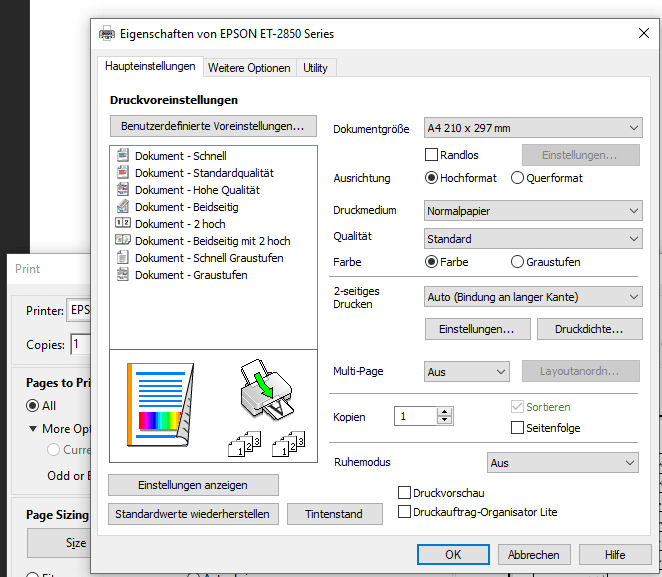Select preset text Dokument - Graustufen

click(x=191, y=275)
